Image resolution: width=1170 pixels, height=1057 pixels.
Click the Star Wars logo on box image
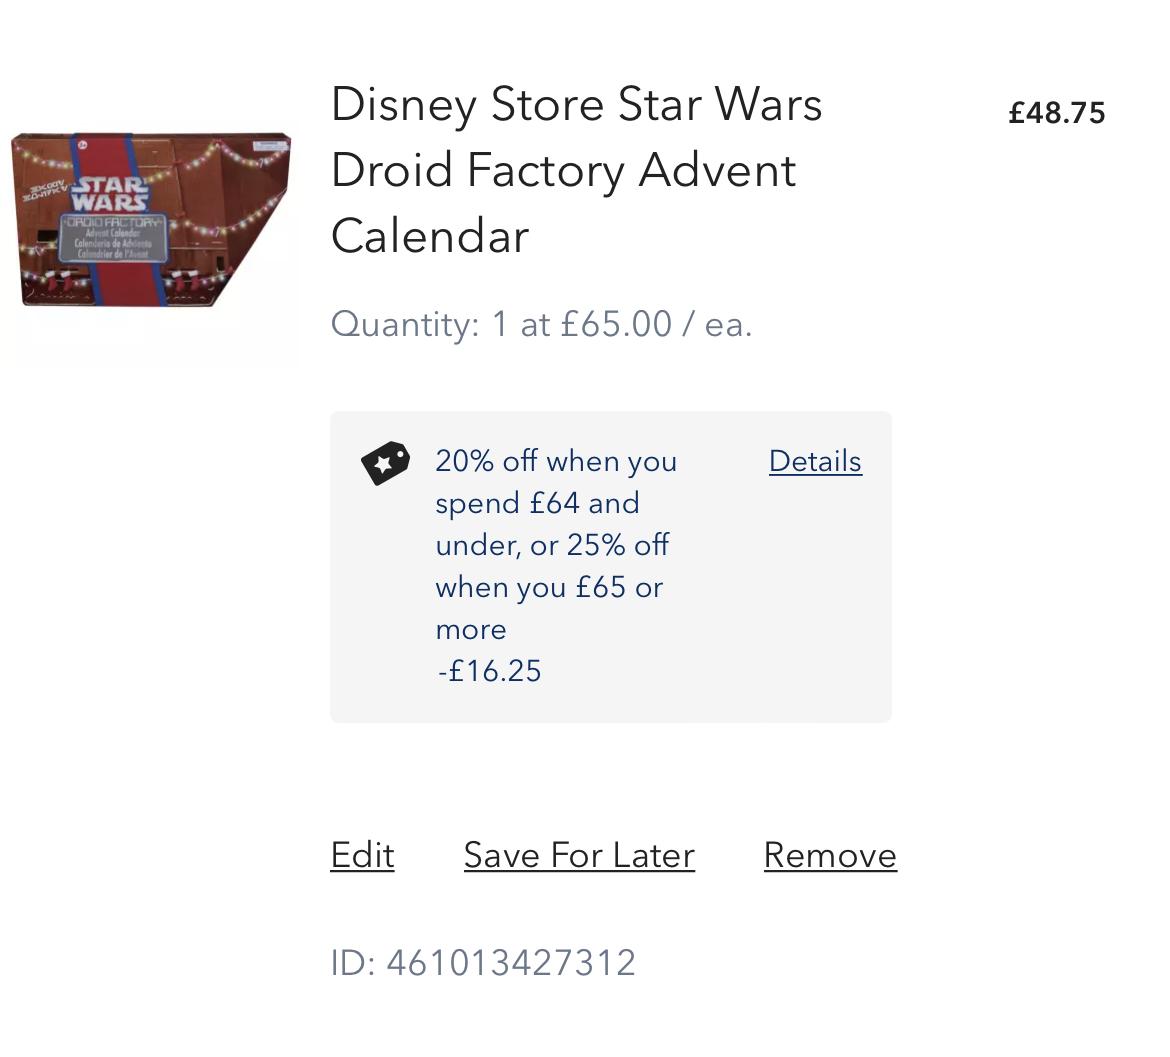click(110, 193)
